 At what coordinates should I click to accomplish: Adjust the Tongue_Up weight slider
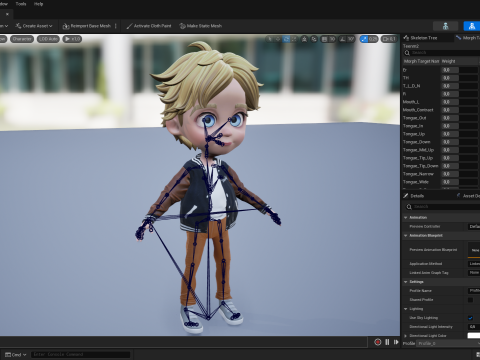(460, 134)
